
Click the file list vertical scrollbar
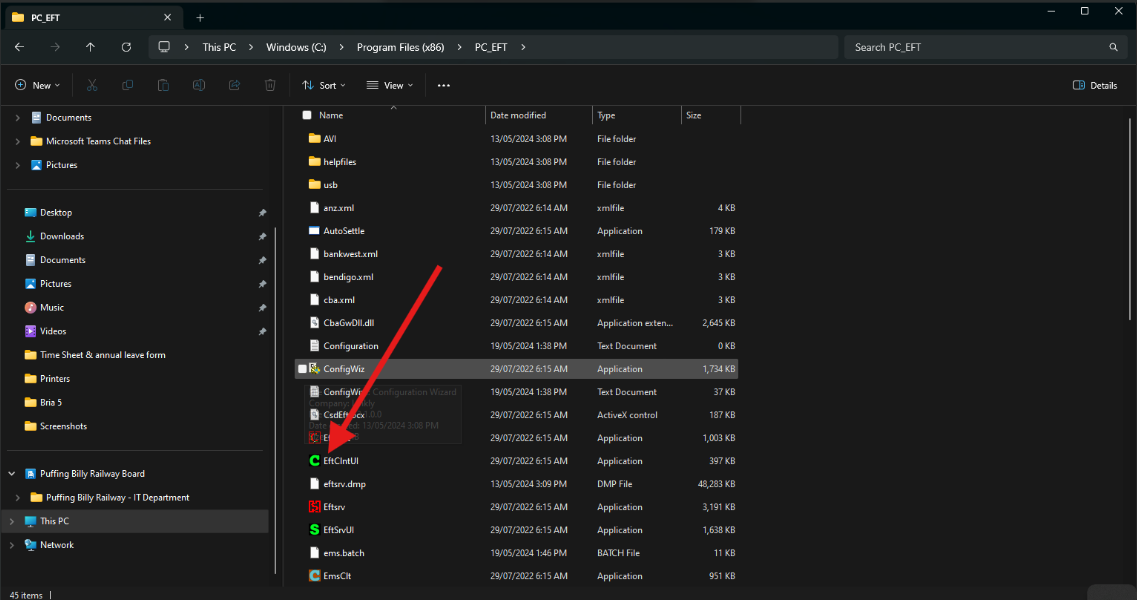(x=1130, y=218)
